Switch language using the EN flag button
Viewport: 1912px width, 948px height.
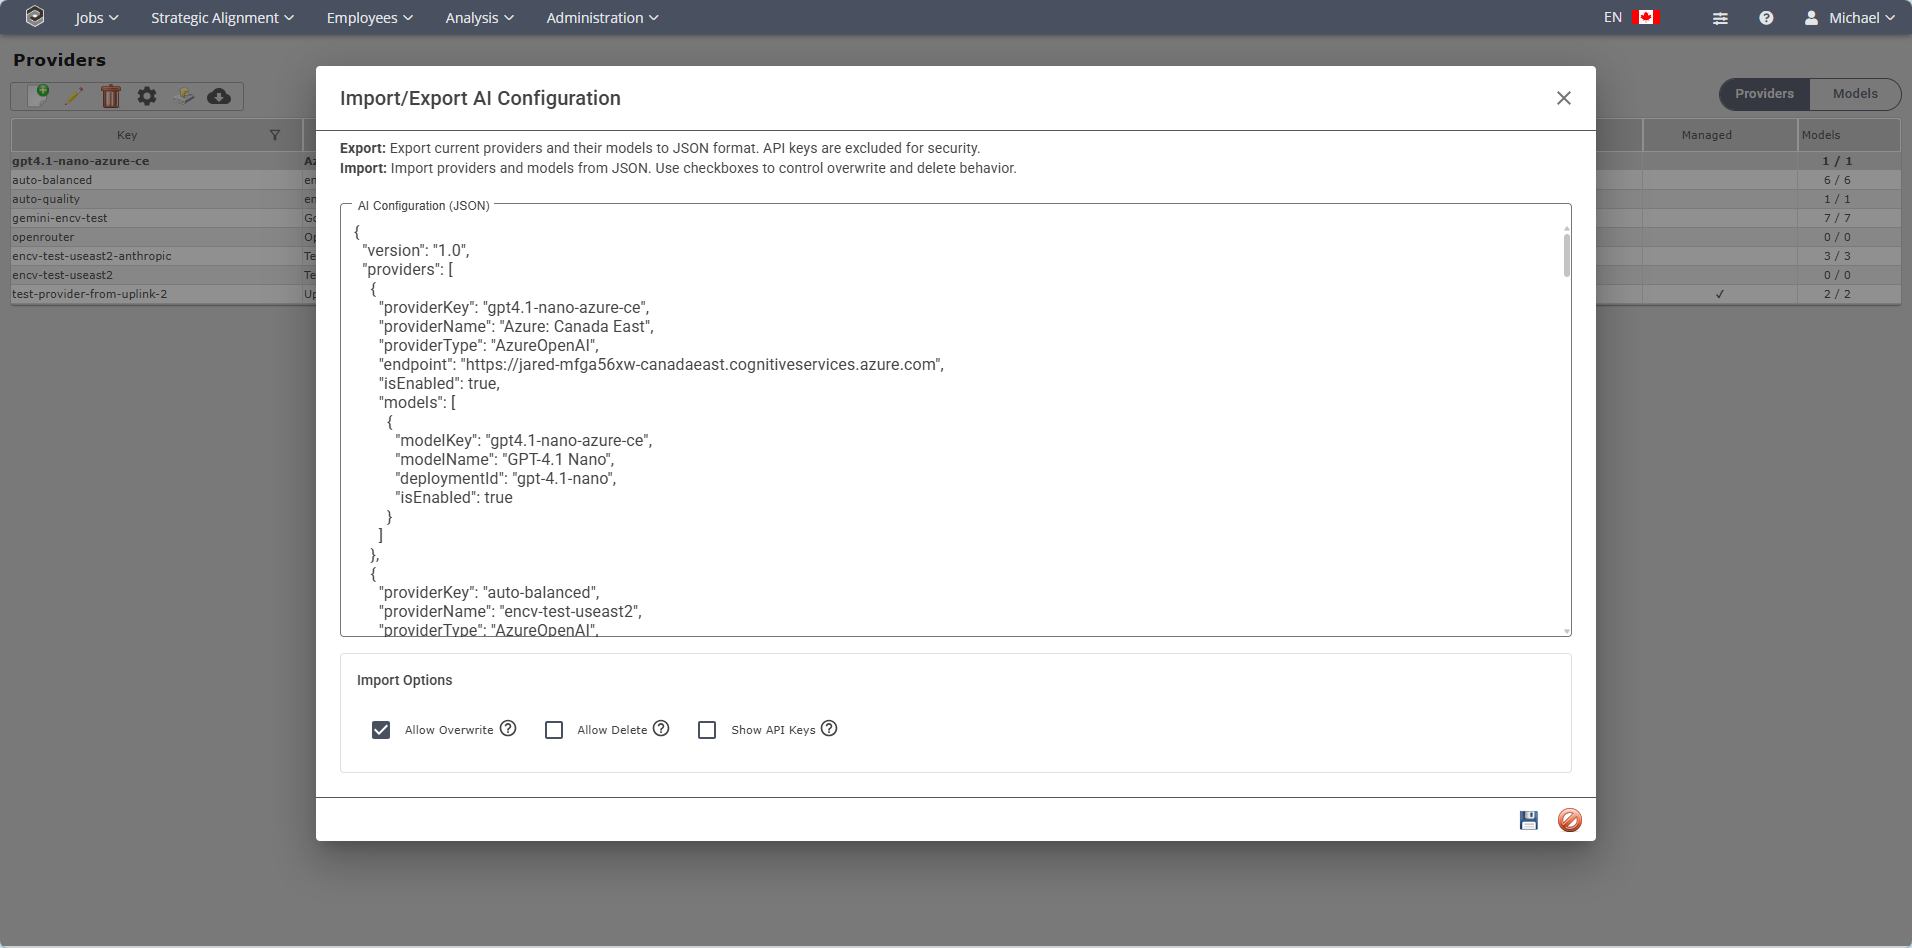[1631, 18]
